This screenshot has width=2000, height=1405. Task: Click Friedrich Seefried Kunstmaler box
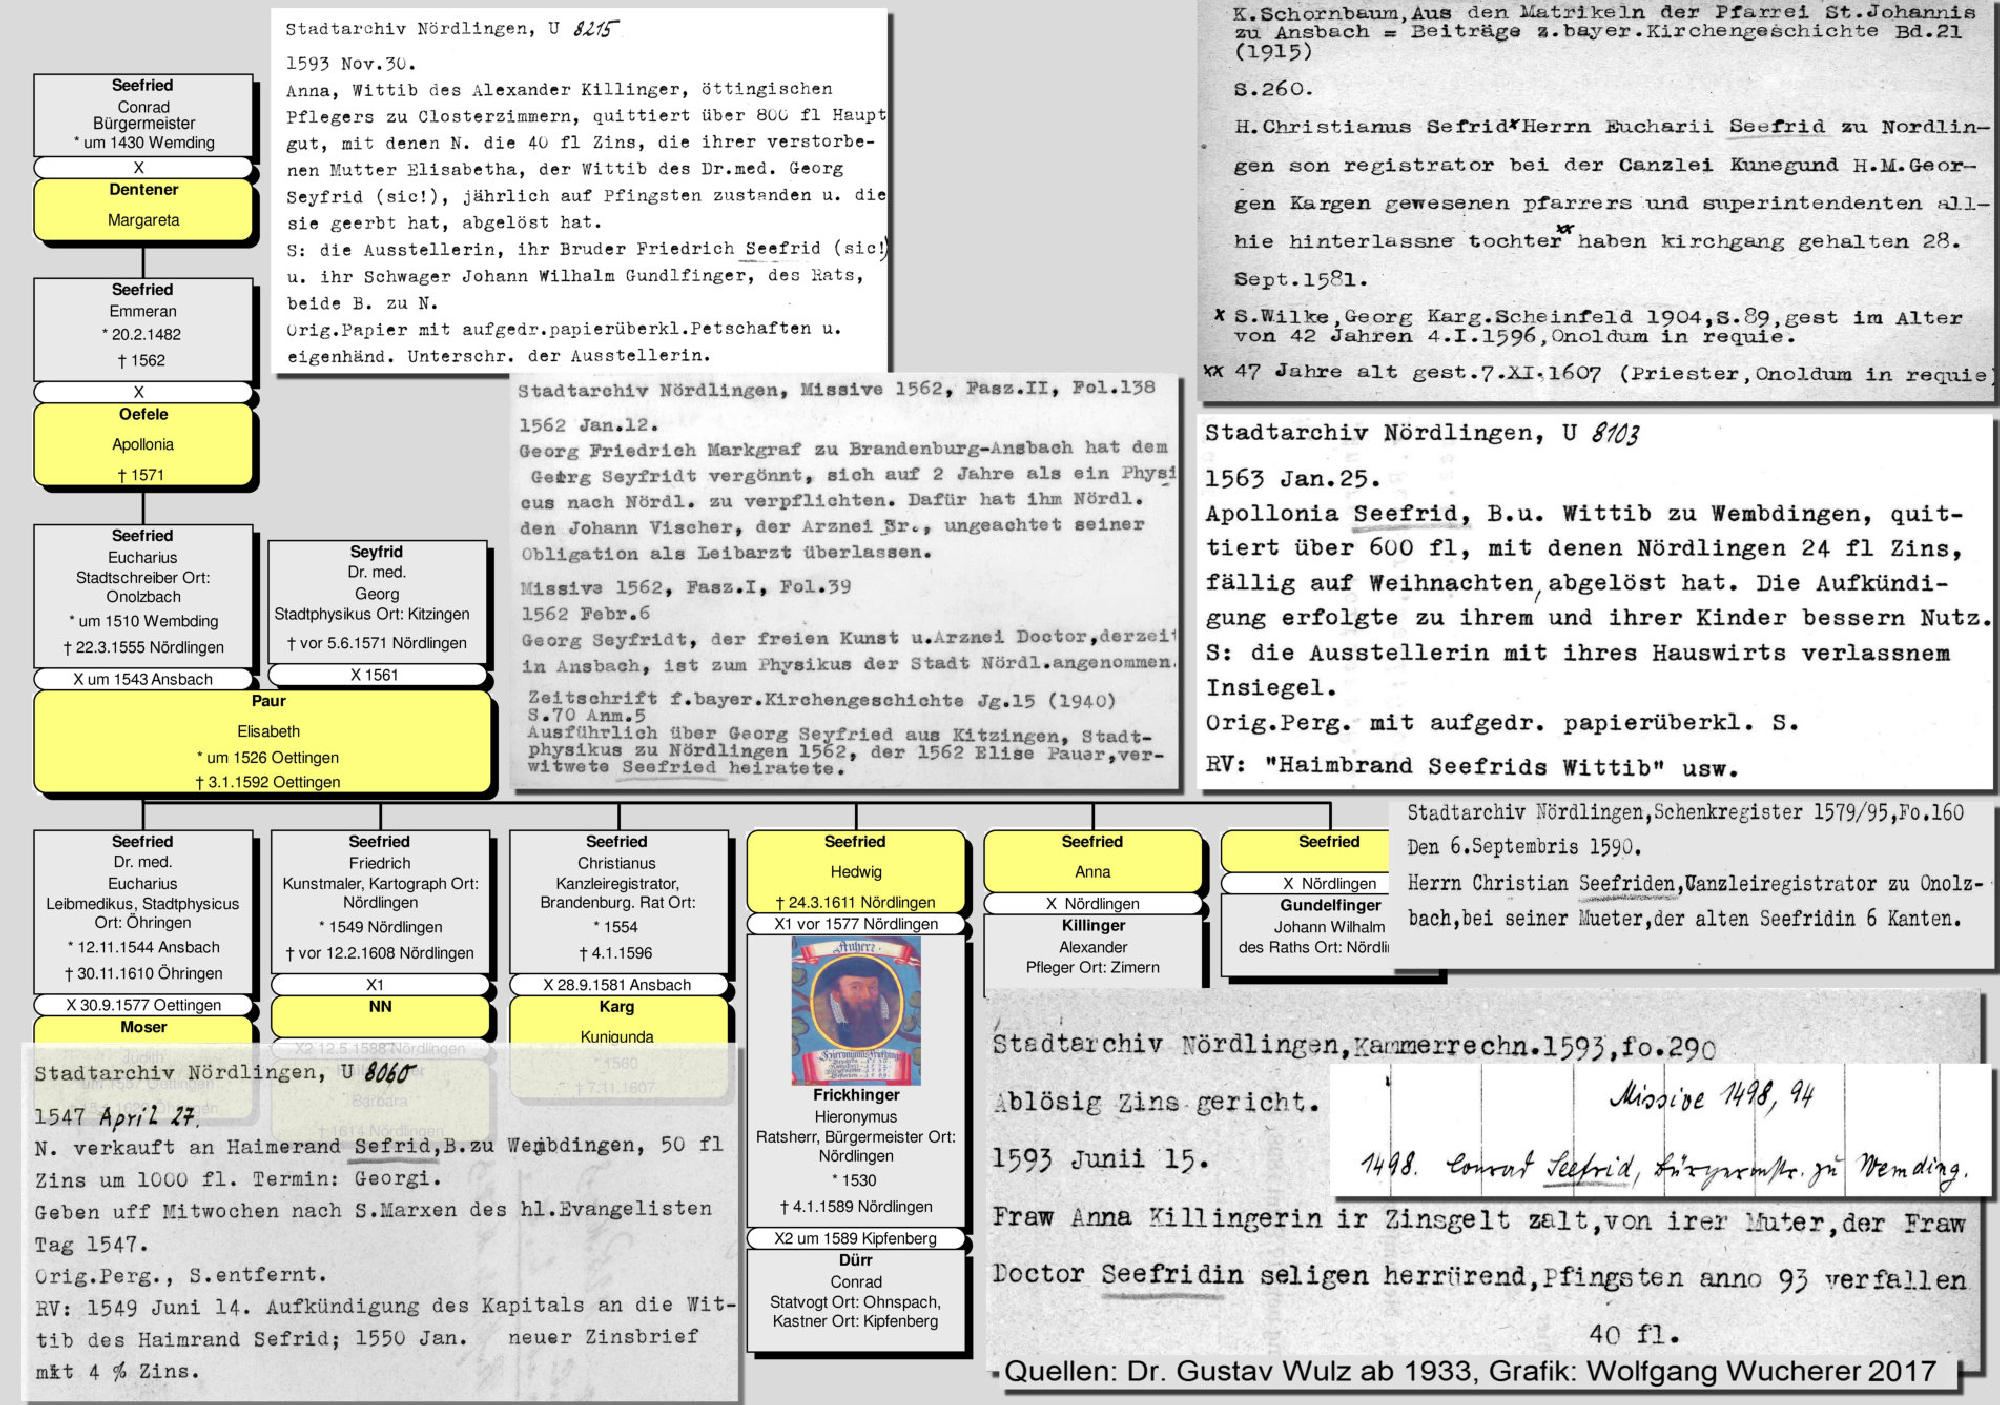coord(380,900)
